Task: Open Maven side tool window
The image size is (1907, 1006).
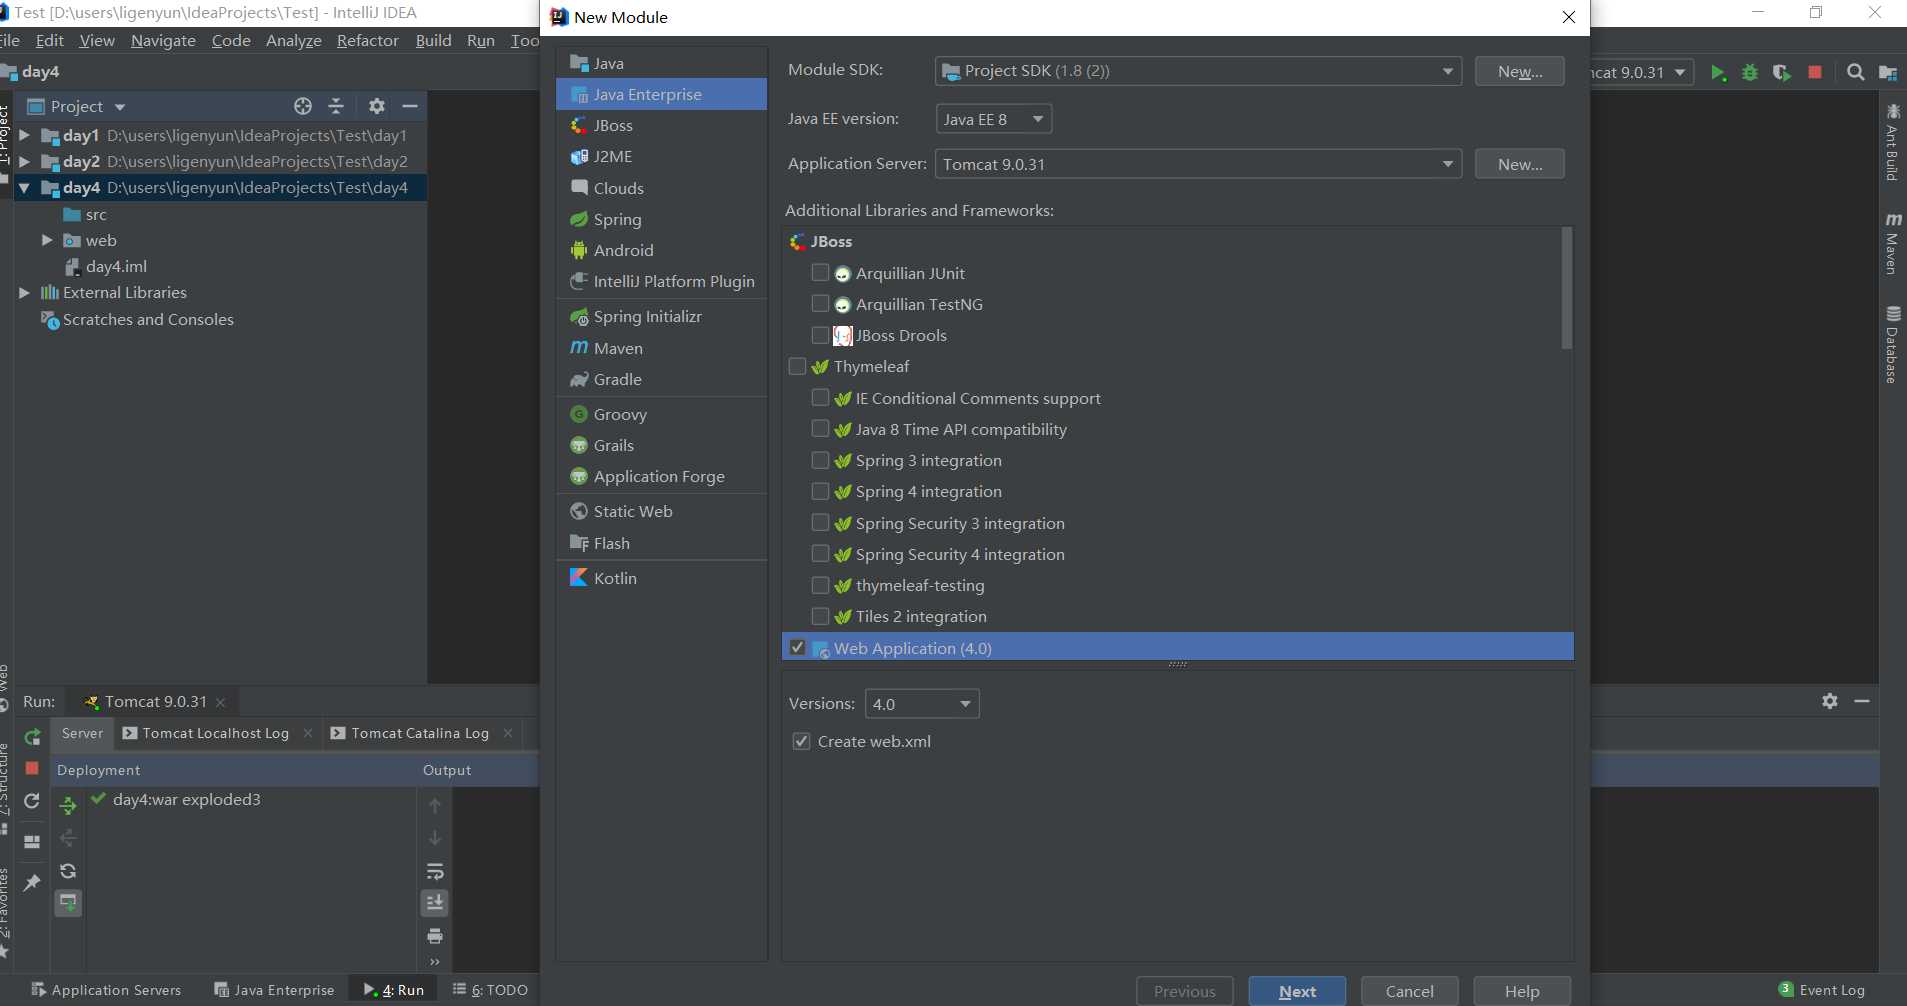Action: (1892, 242)
